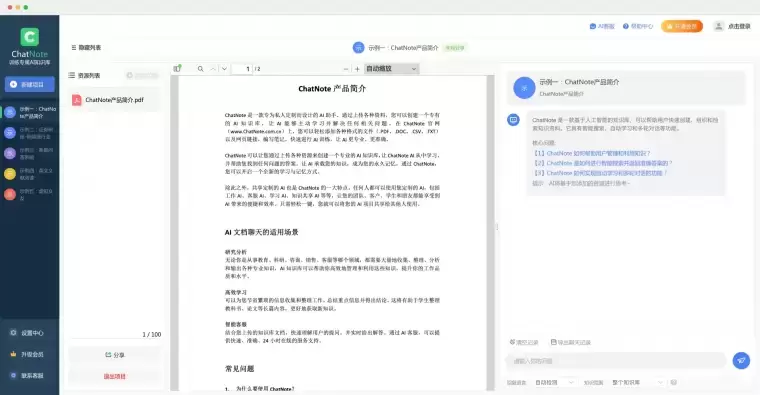Image resolution: width=760 pixels, height=395 pixels.
Task: Click the orange membership button at top
Action: 681,26
